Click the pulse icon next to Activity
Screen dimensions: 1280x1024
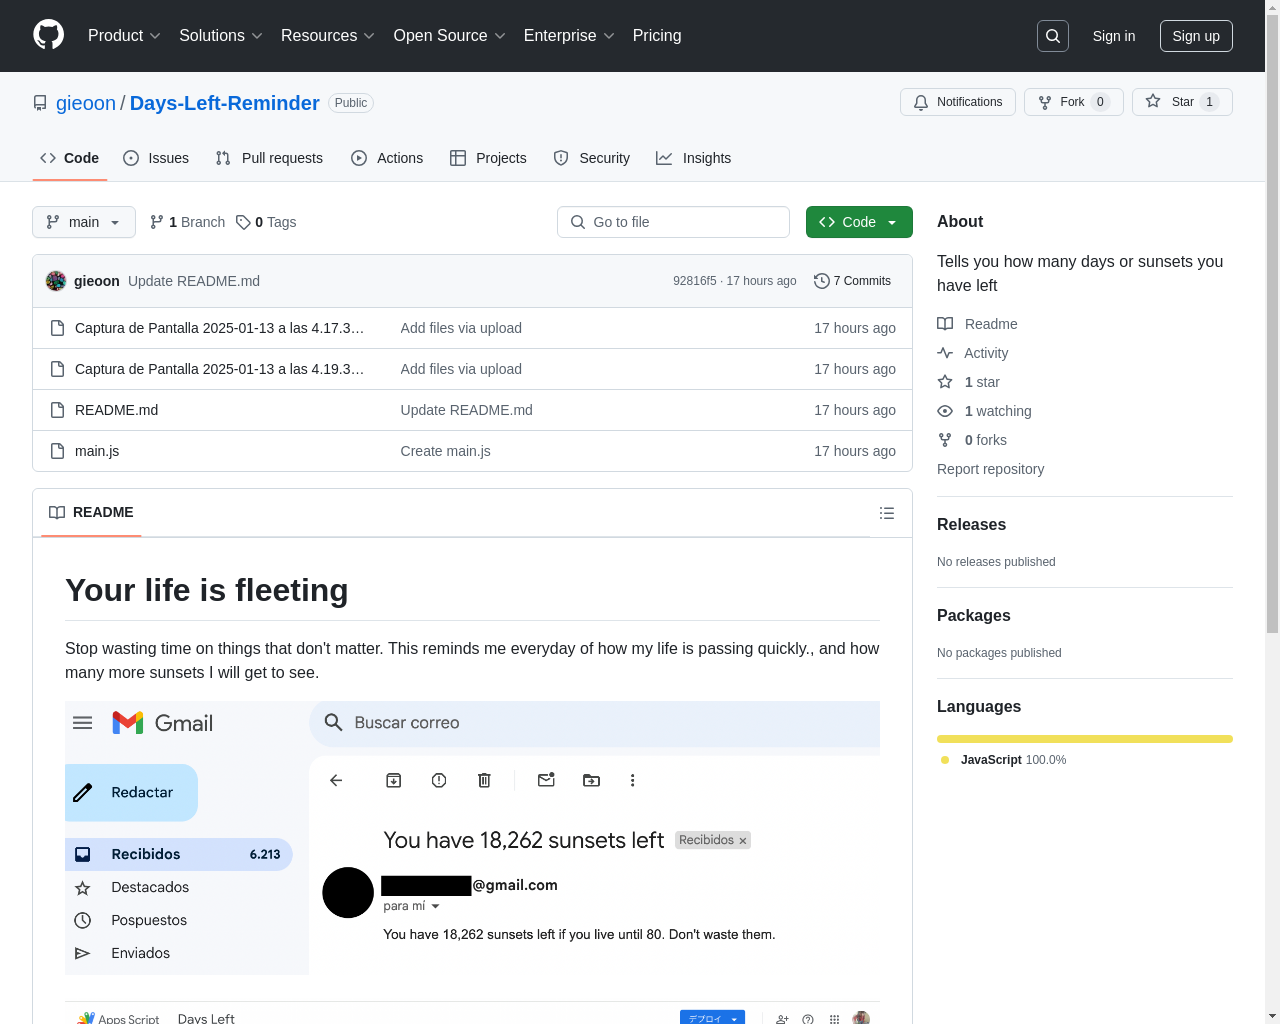pos(945,353)
